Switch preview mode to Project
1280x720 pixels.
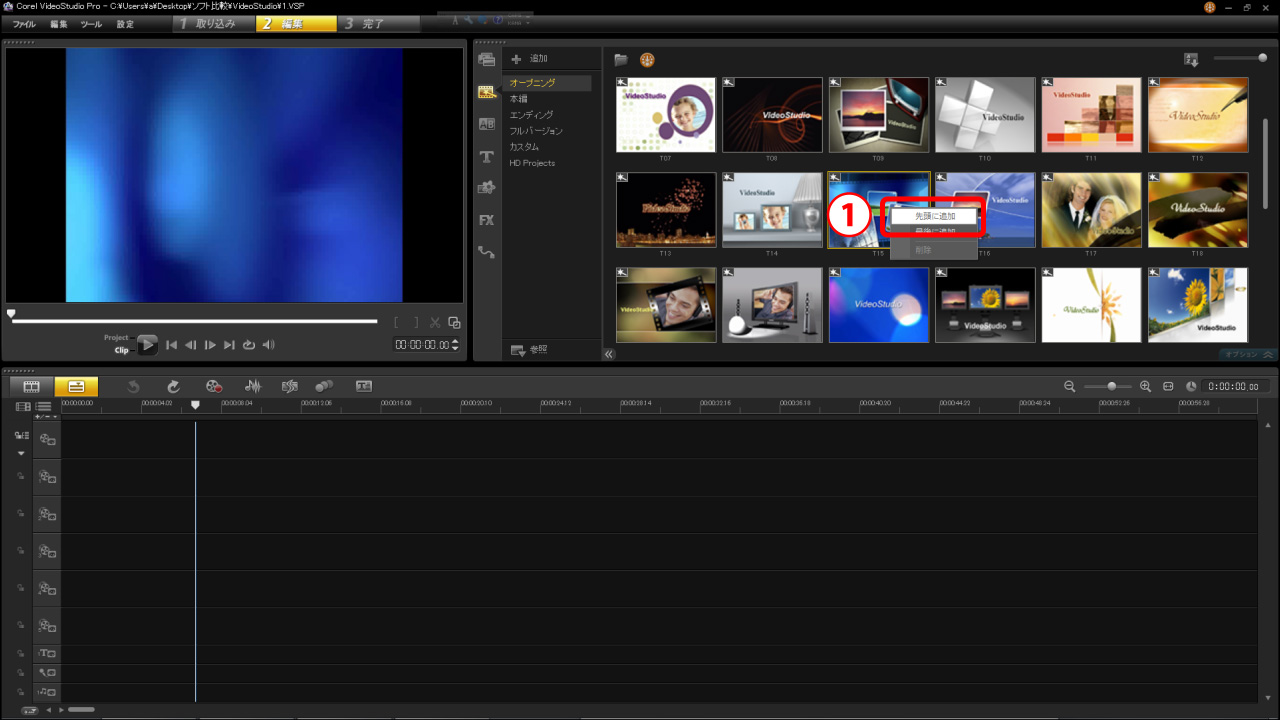(x=116, y=338)
